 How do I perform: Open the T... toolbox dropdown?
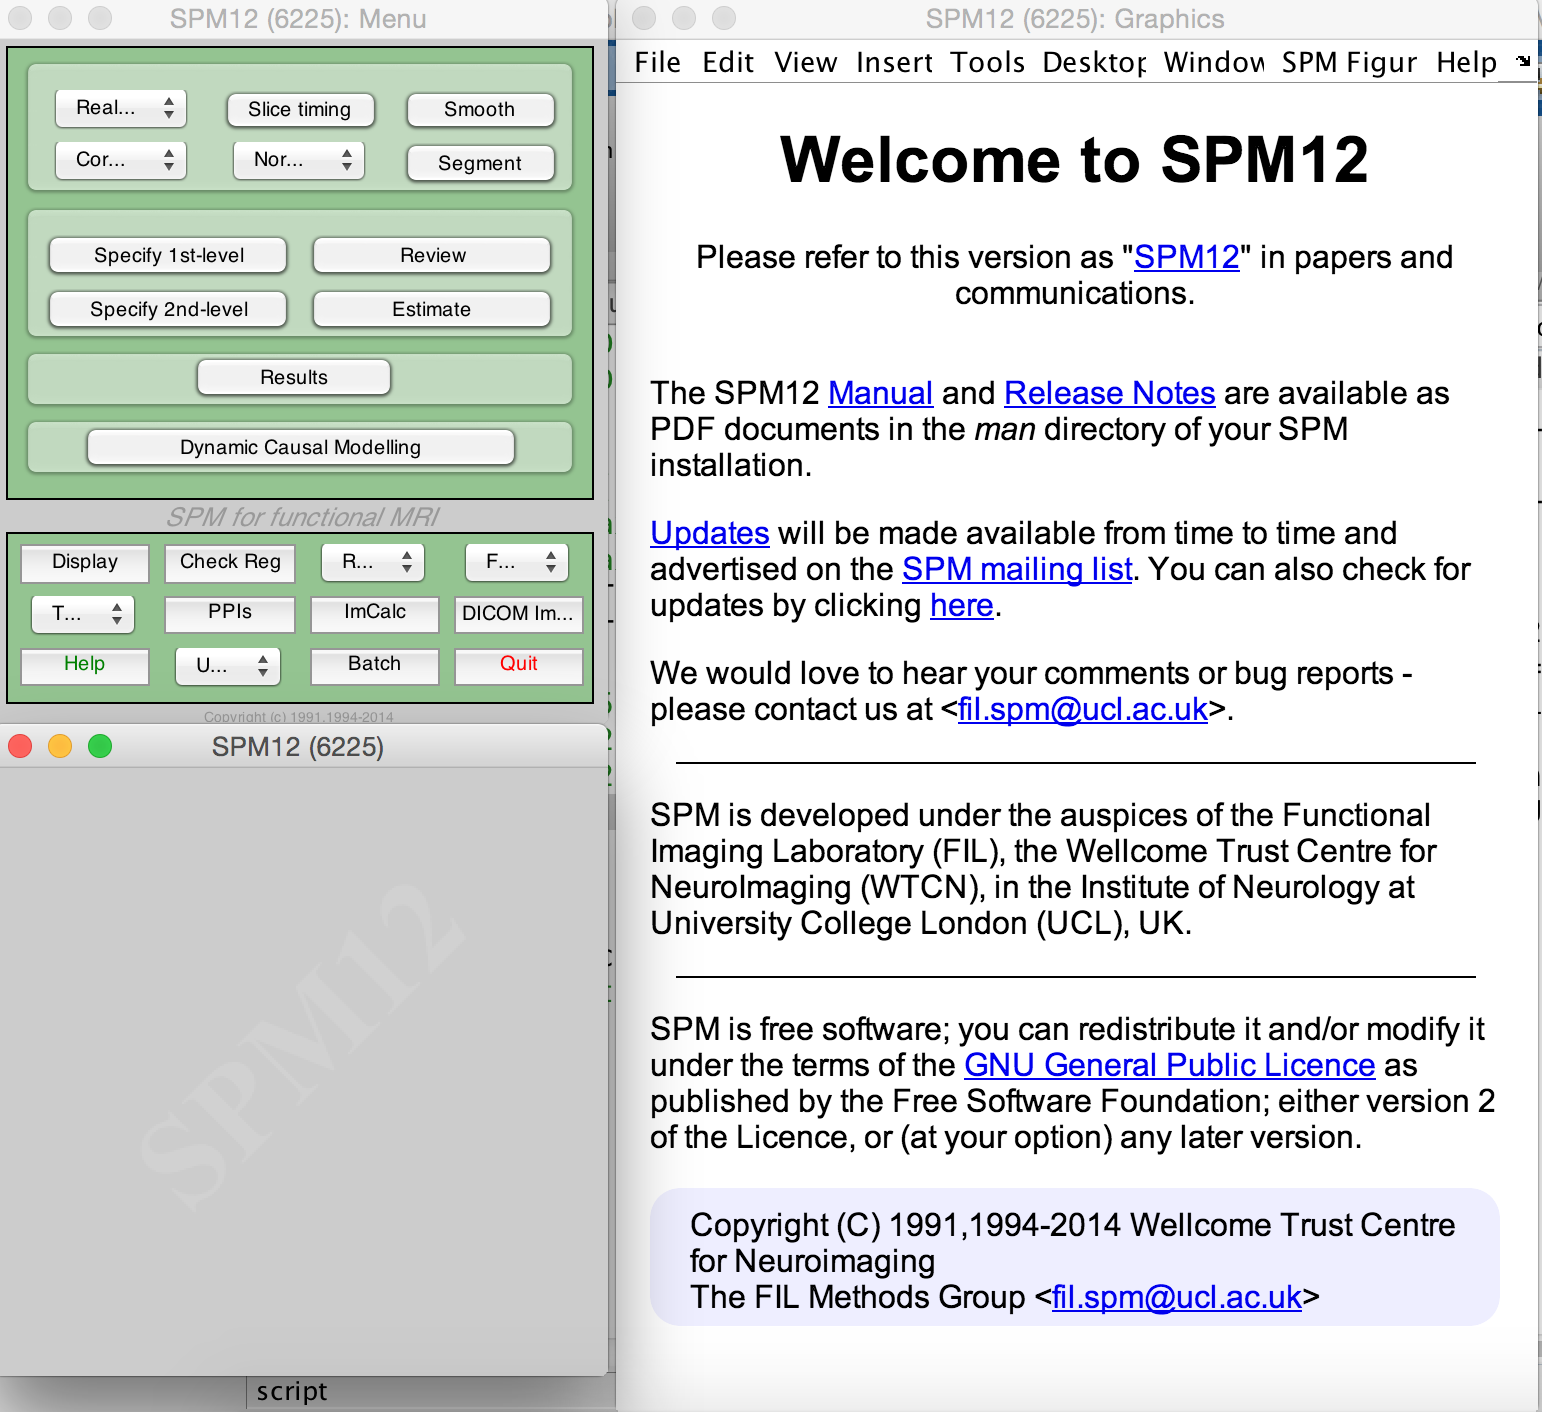83,614
